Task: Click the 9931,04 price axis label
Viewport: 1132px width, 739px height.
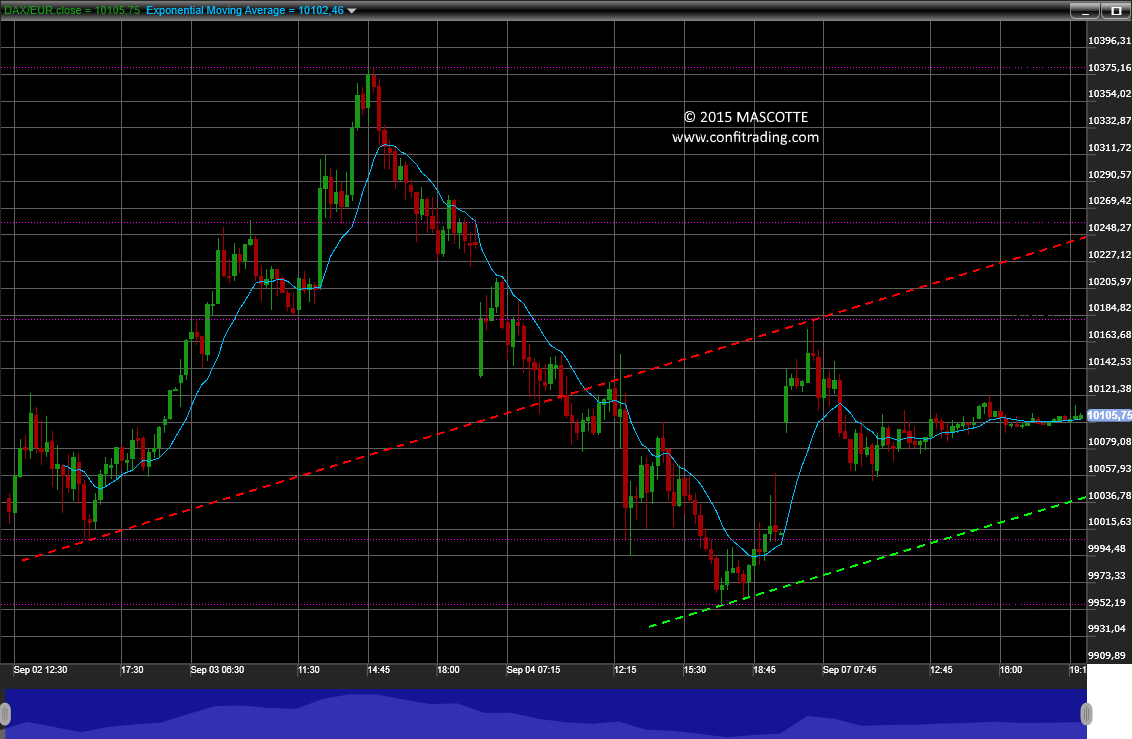Action: pos(1106,629)
